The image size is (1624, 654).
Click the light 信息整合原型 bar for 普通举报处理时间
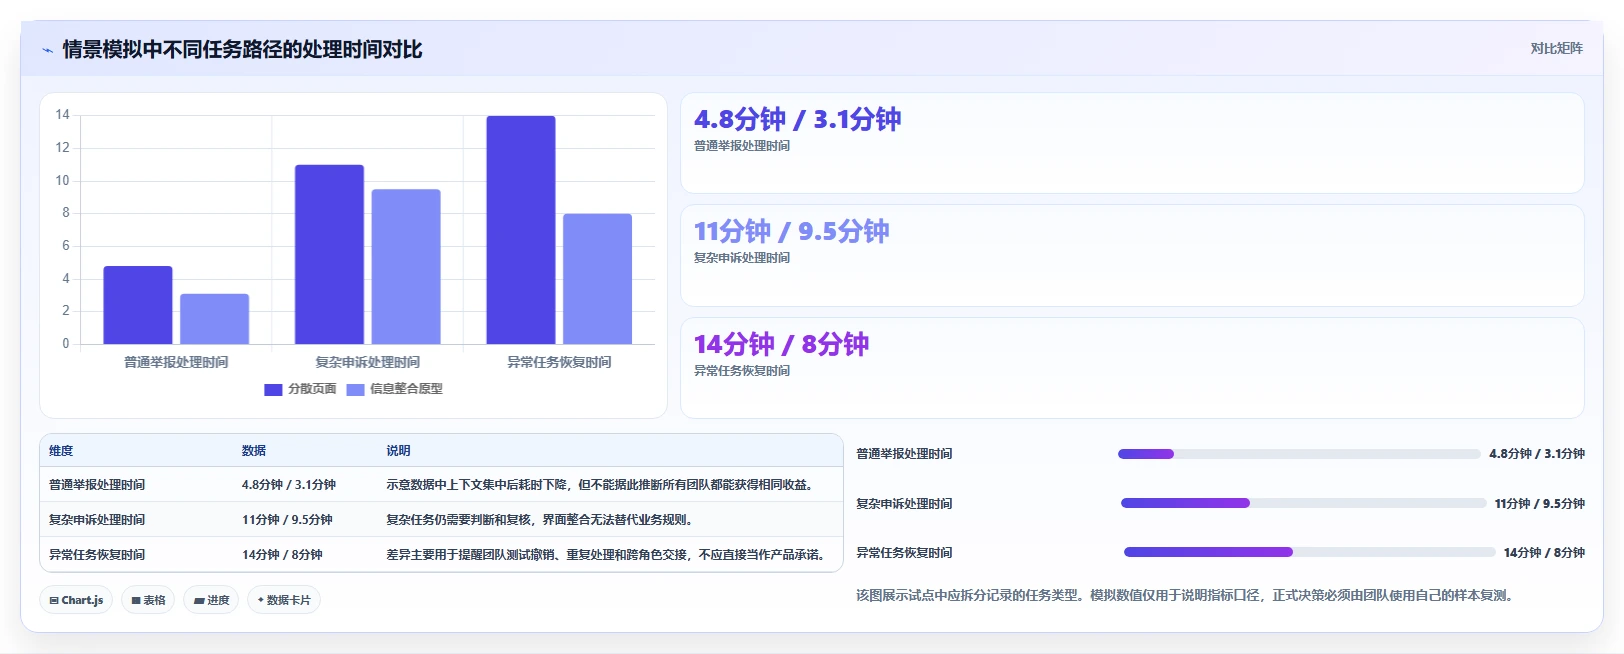point(214,319)
